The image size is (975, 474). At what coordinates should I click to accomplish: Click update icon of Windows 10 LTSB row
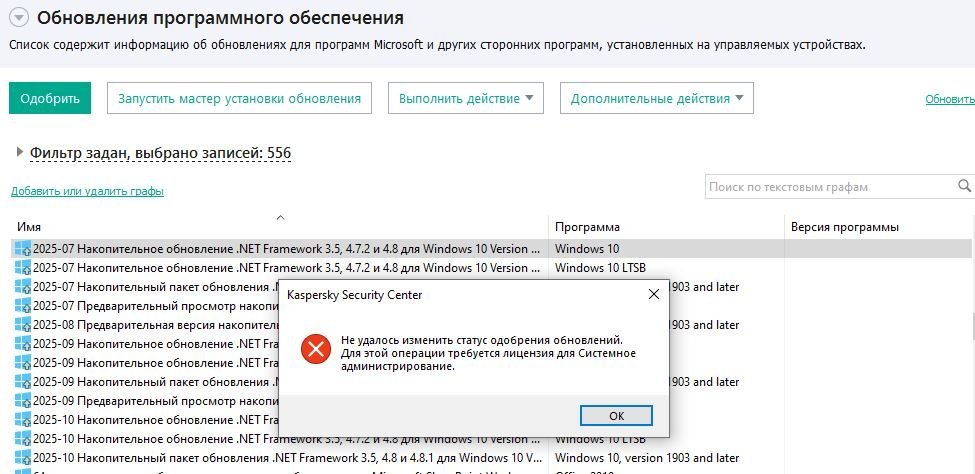[x=21, y=267]
